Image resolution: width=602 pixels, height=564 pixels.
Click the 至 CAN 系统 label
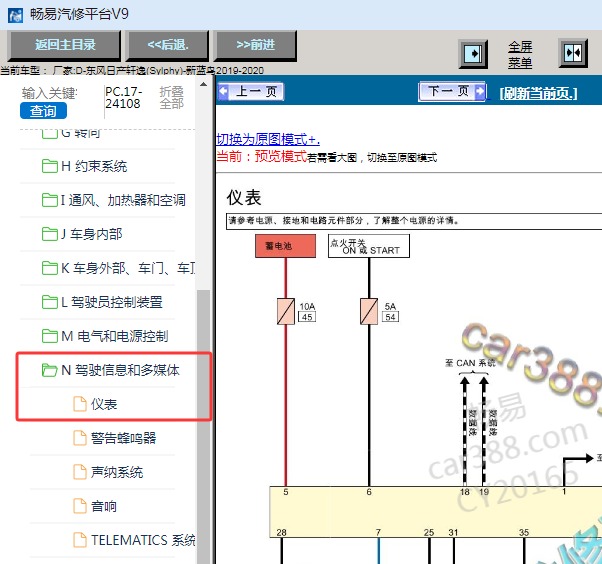[470, 363]
